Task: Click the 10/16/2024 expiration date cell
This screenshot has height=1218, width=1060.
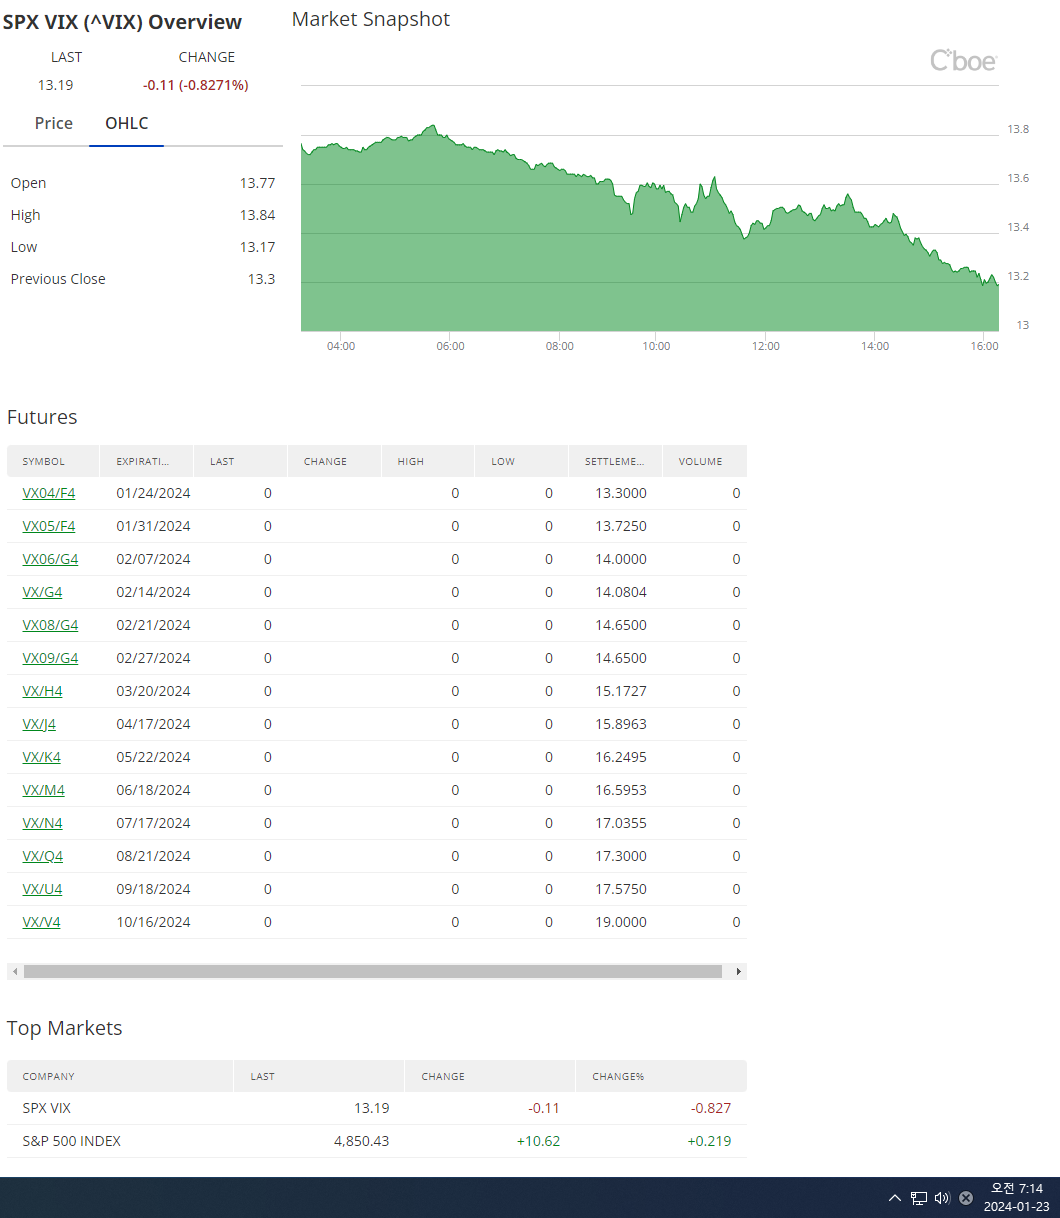Action: tap(153, 922)
